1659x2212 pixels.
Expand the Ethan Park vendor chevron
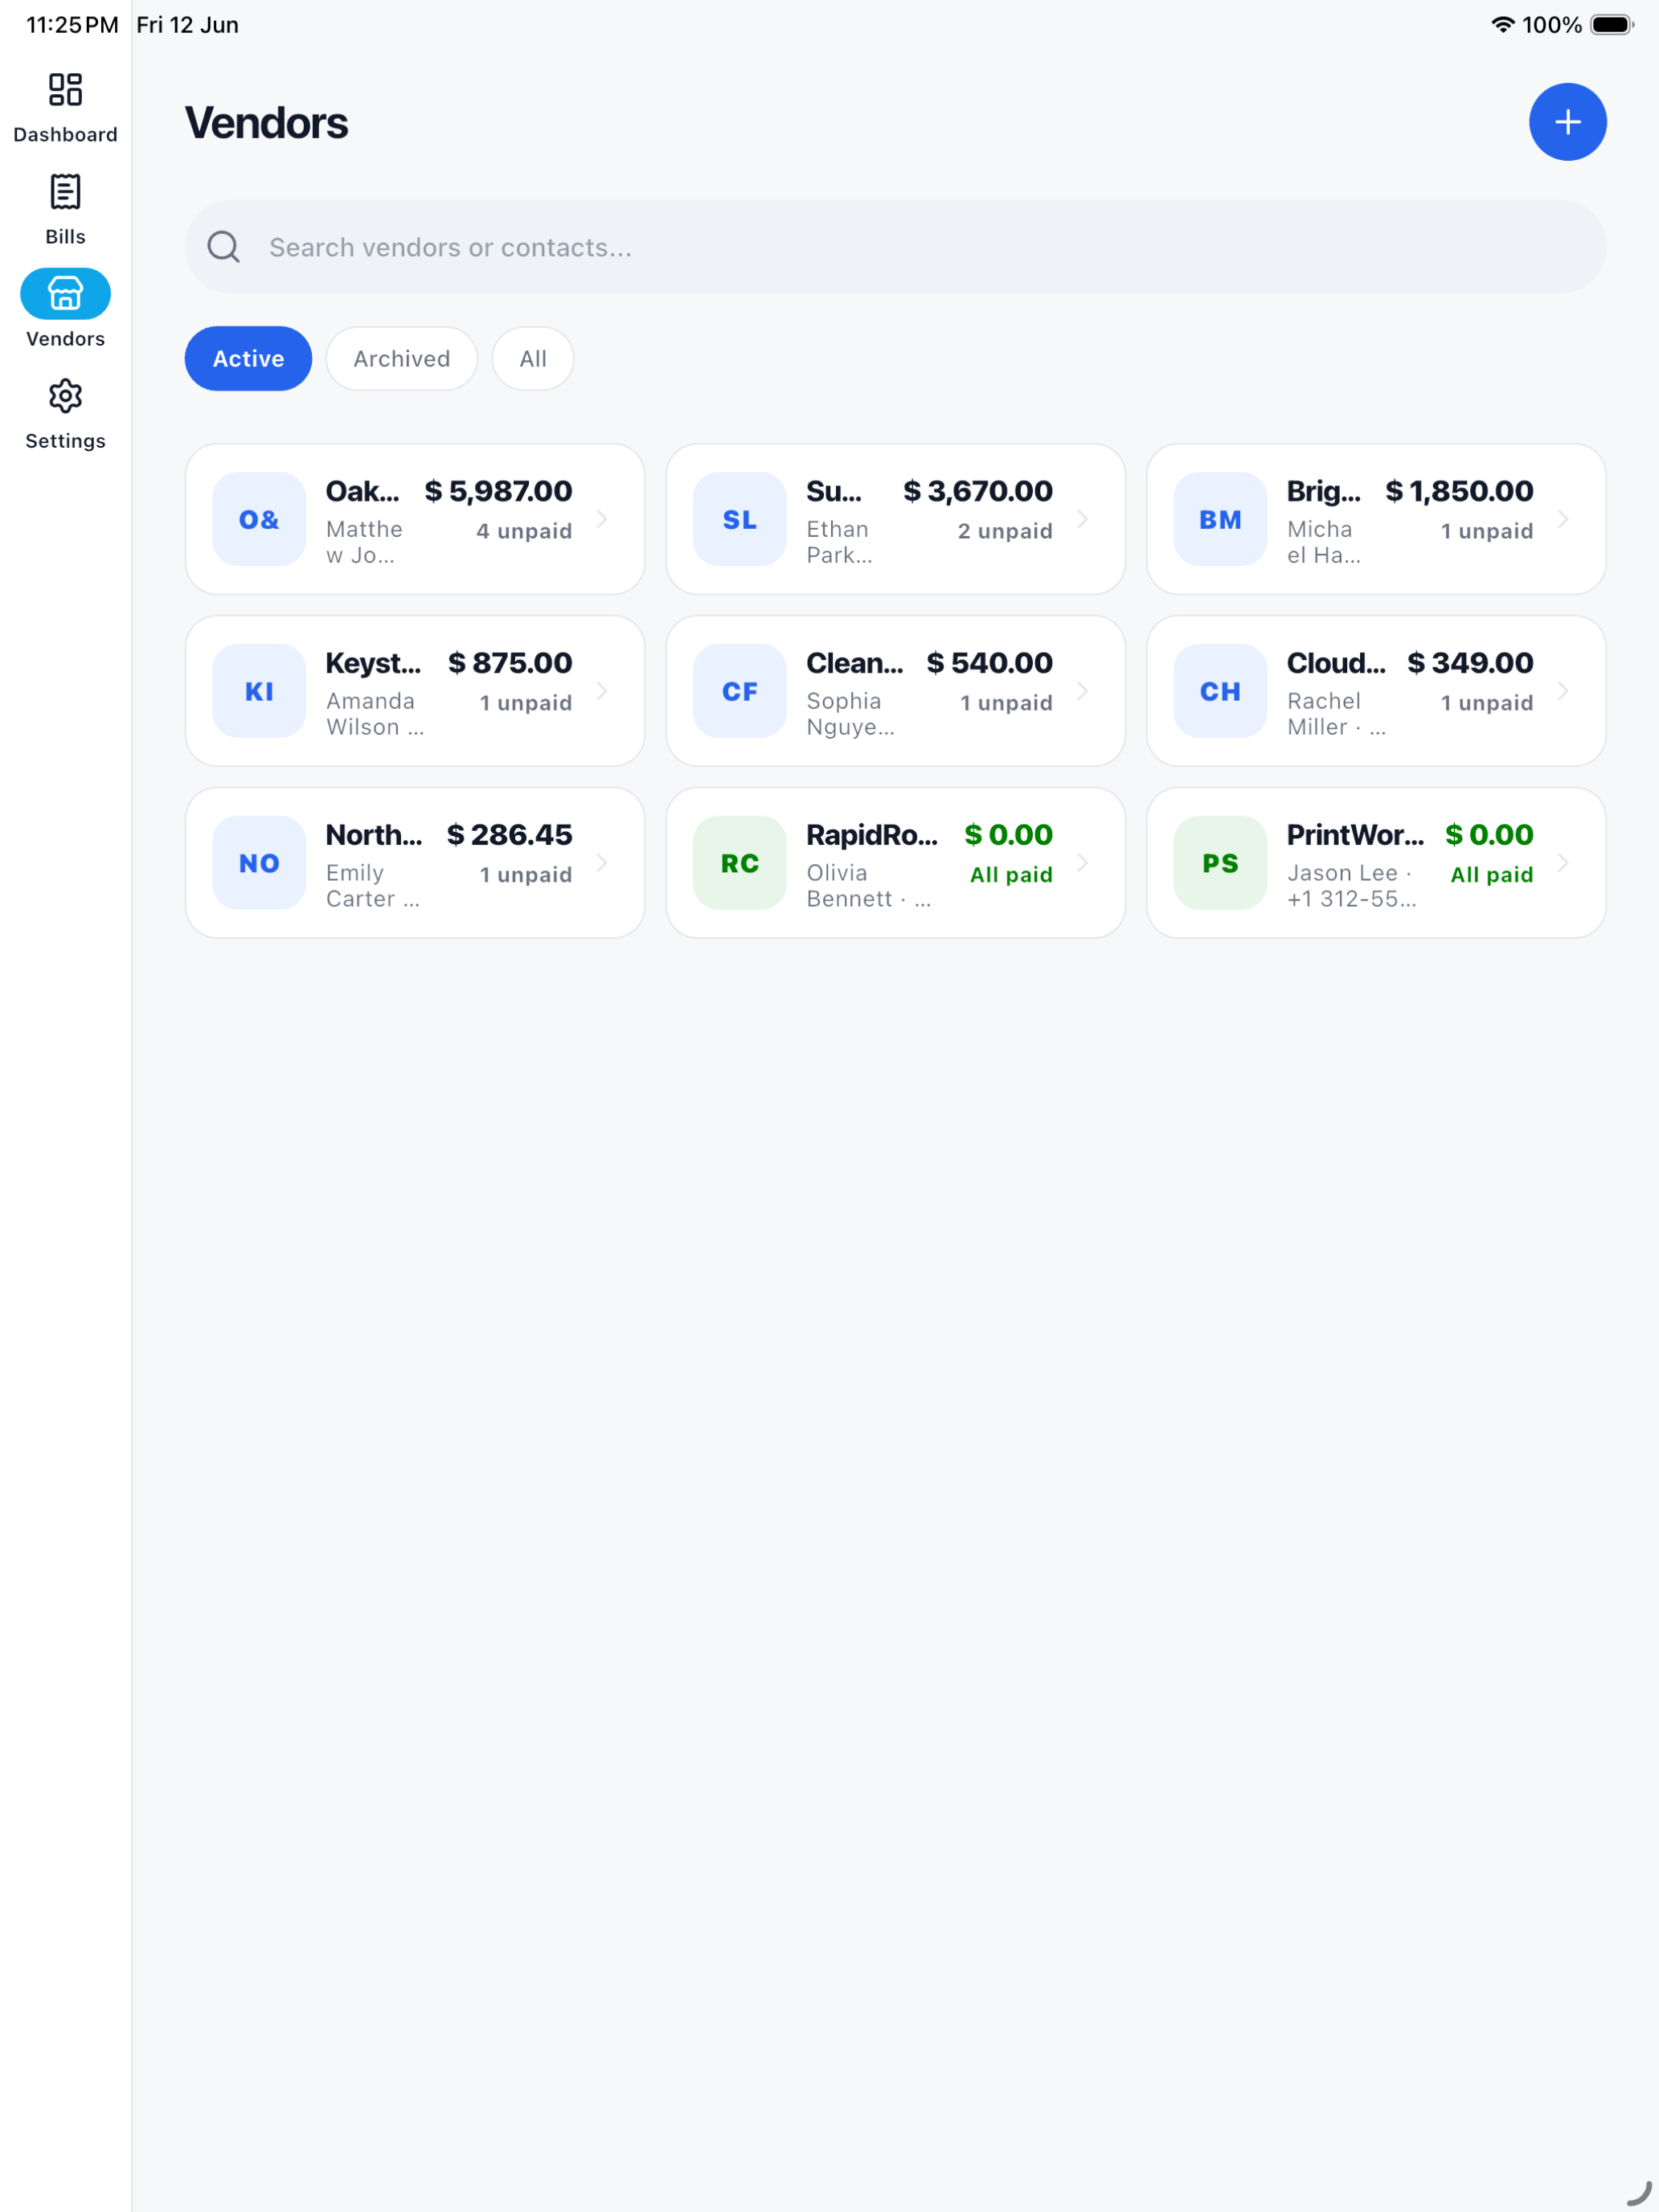point(1083,519)
